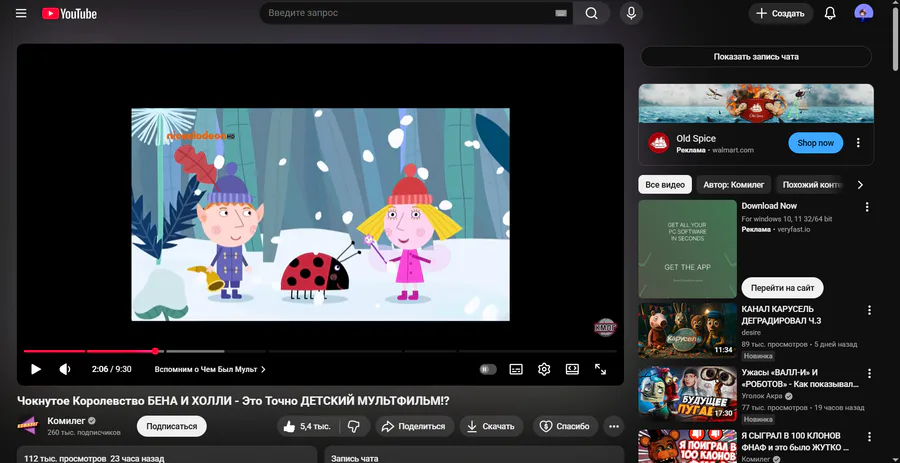Turn on subtitles with captions icon

[x=516, y=369]
